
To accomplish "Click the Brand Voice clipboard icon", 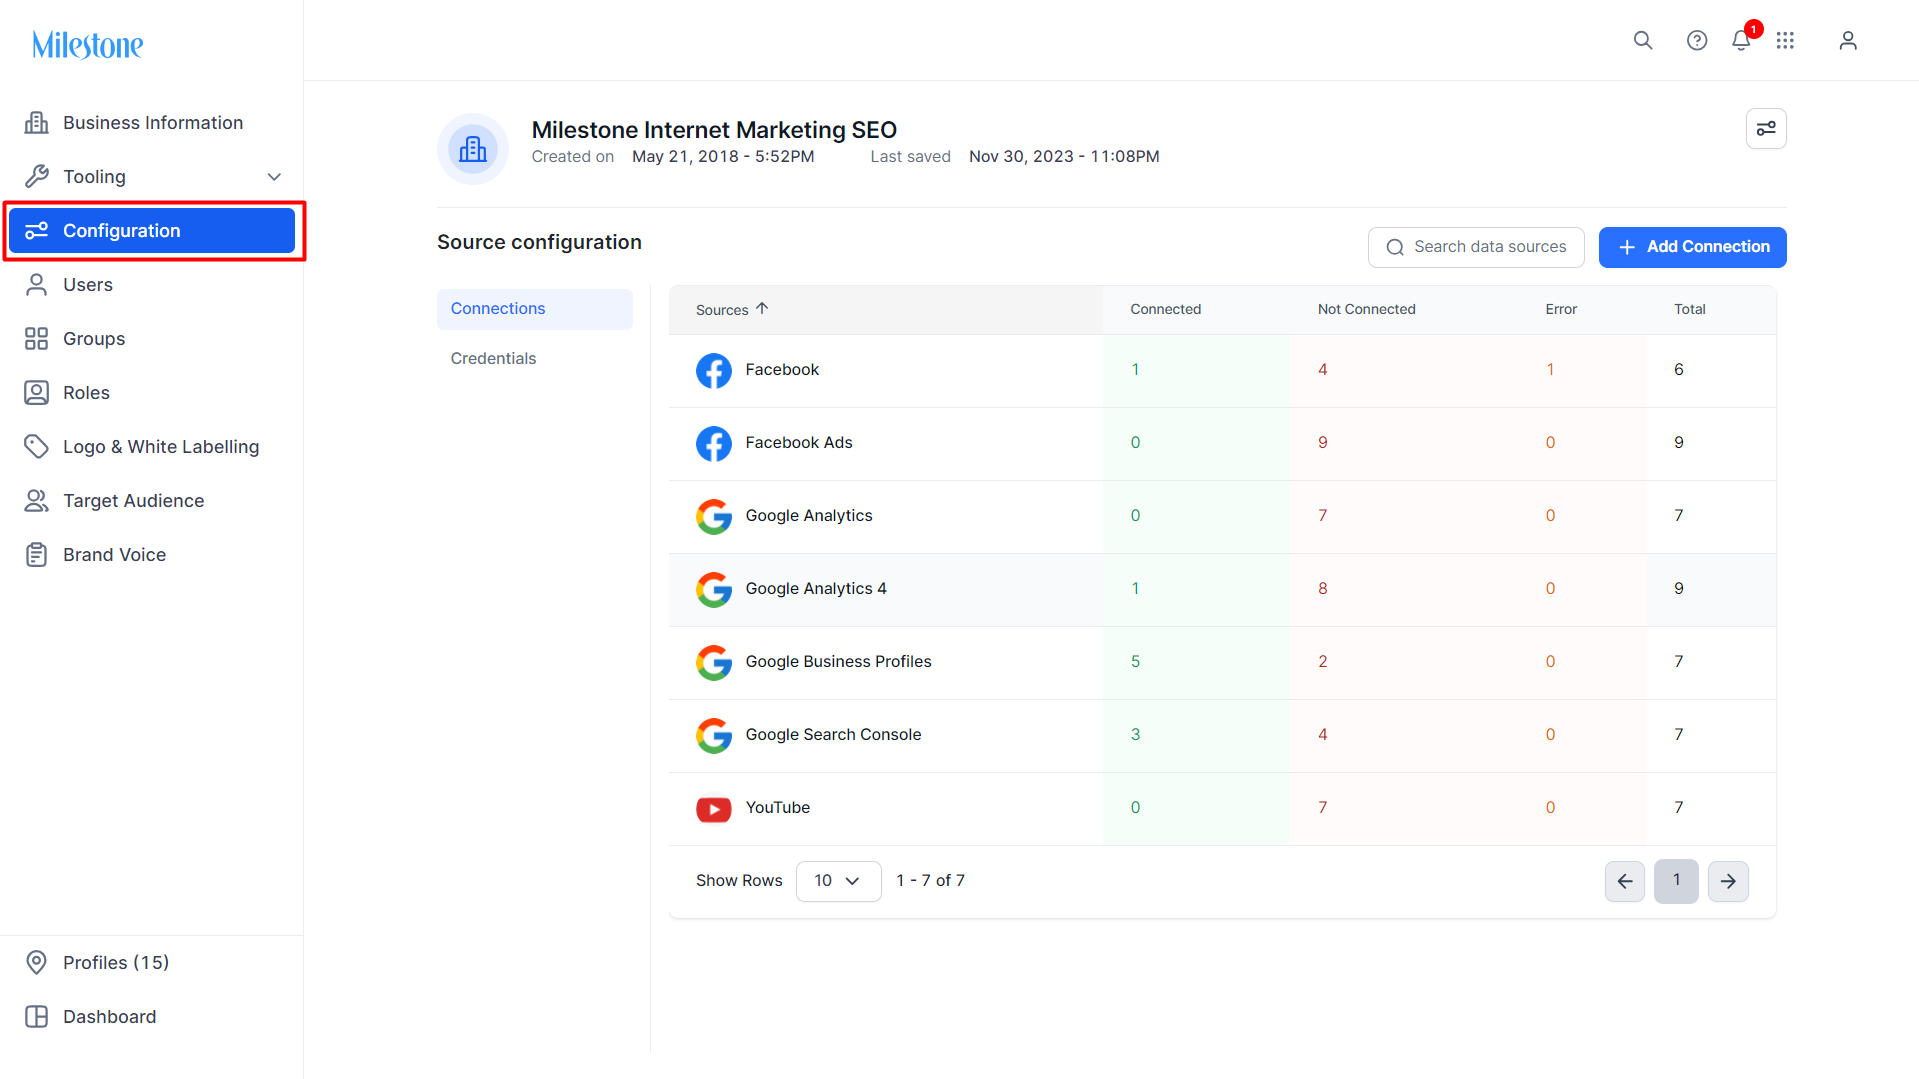I will 37,555.
